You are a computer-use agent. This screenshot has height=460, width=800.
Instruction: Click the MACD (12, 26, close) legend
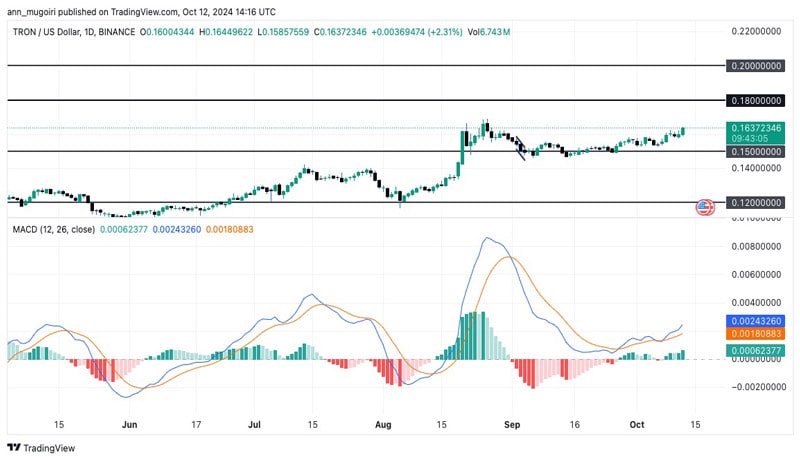(x=54, y=229)
